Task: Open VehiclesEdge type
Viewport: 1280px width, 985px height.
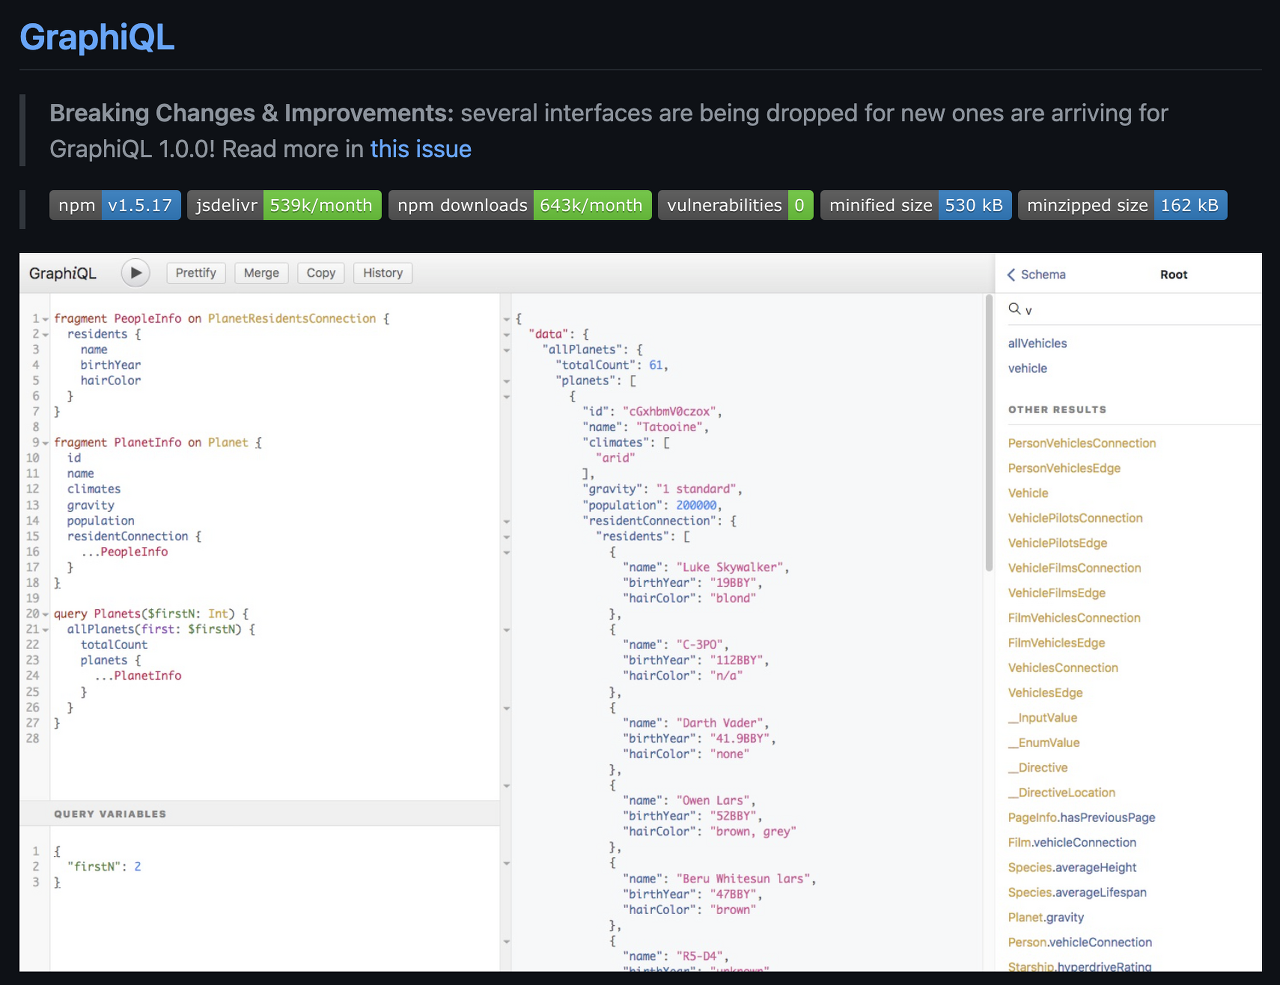Action: [1045, 693]
